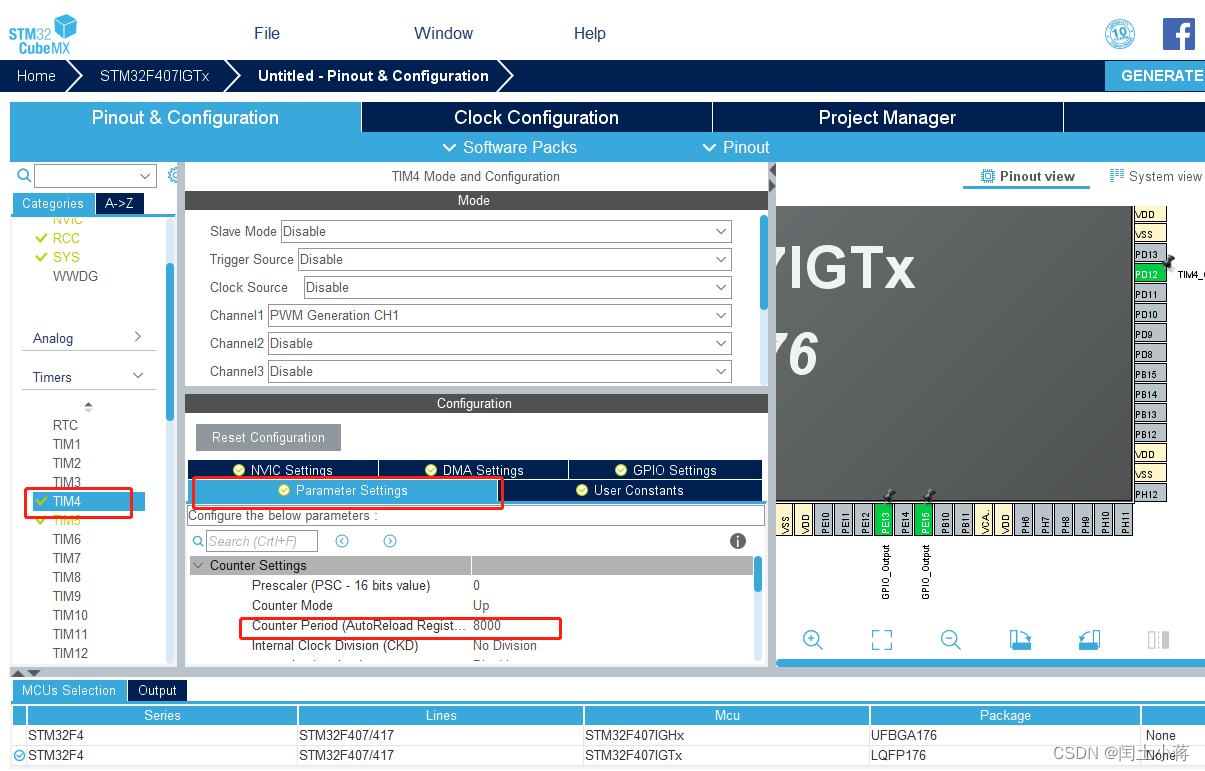The image size is (1205, 771).
Task: Switch to the Project Manager tab
Action: click(888, 117)
